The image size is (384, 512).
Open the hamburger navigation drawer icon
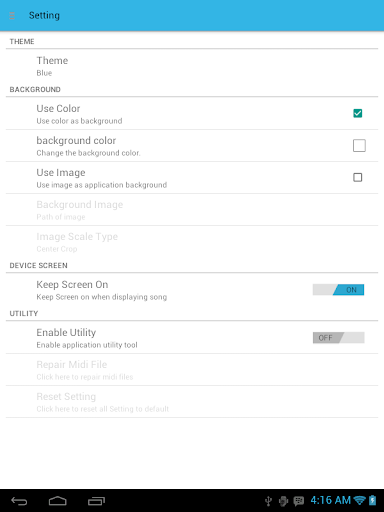click(12, 15)
